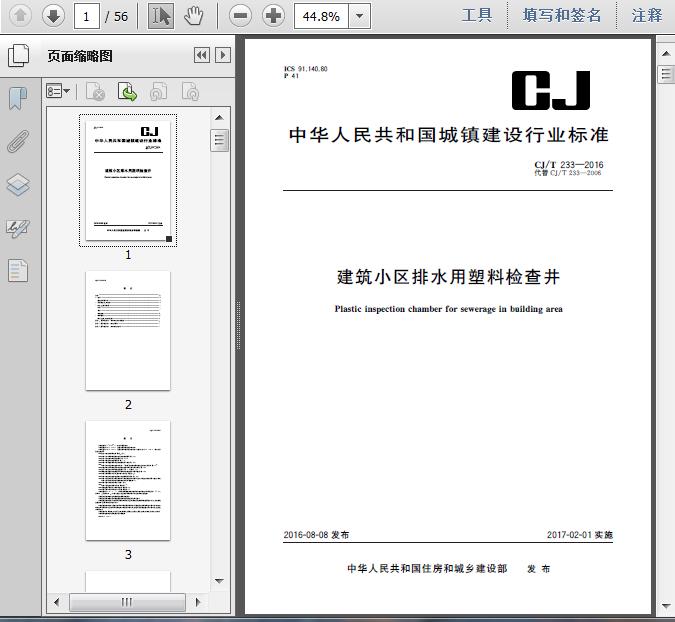The height and width of the screenshot is (622, 675).
Task: Click the page number input field
Action: tap(87, 15)
